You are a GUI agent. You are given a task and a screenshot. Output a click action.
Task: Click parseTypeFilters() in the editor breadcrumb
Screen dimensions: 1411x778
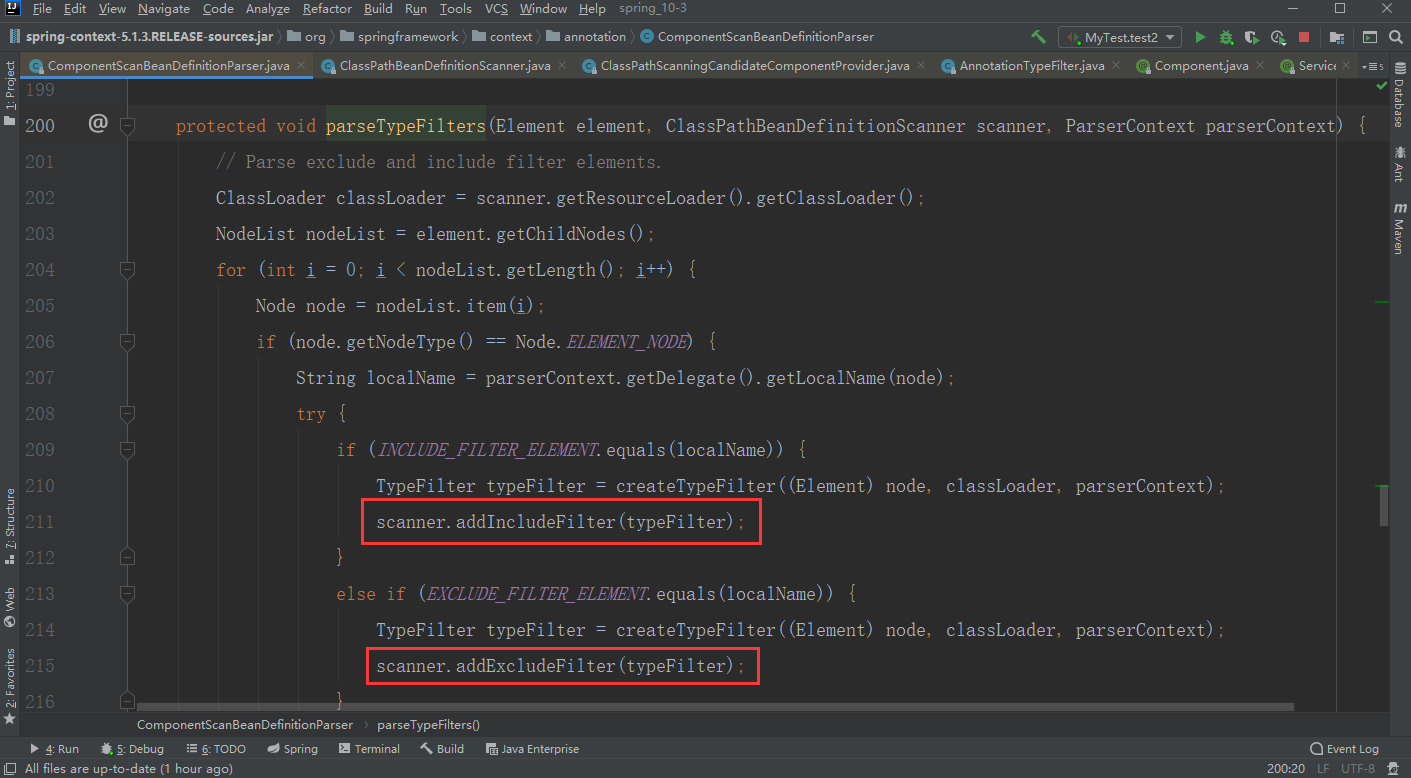pyautogui.click(x=429, y=724)
